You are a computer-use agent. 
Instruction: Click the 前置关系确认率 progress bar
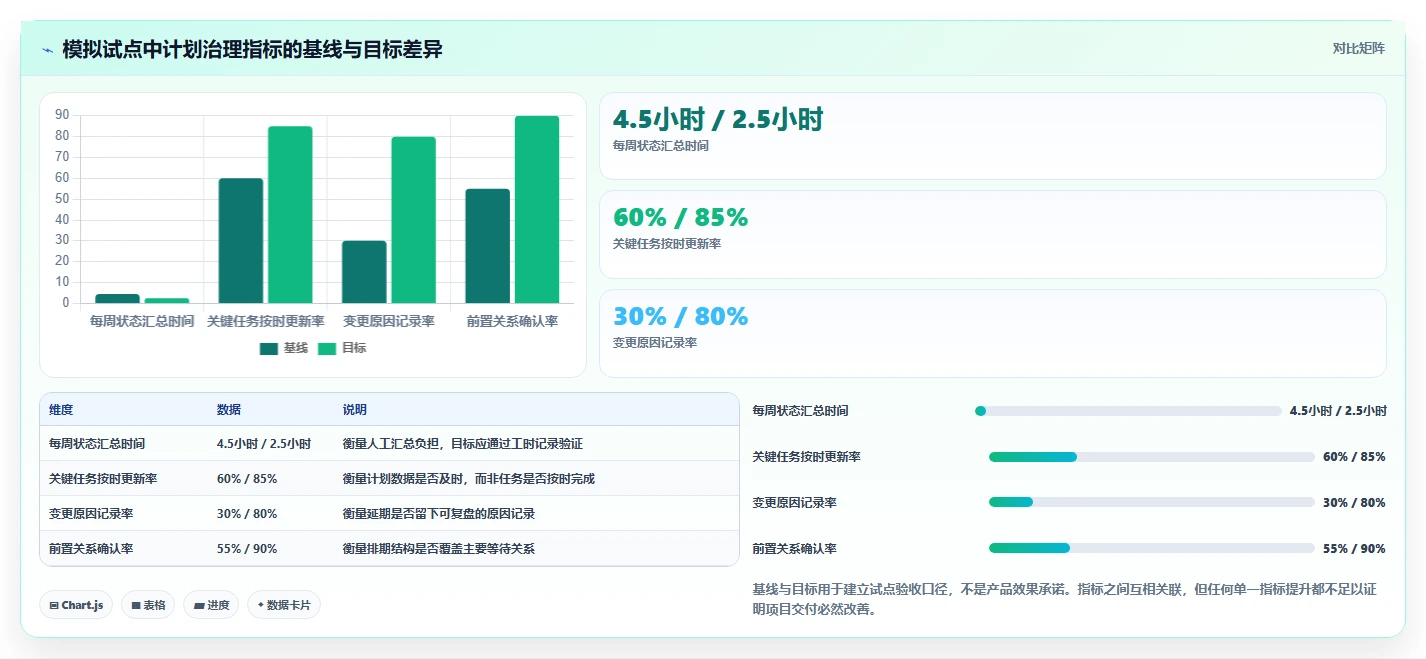[x=1152, y=549]
